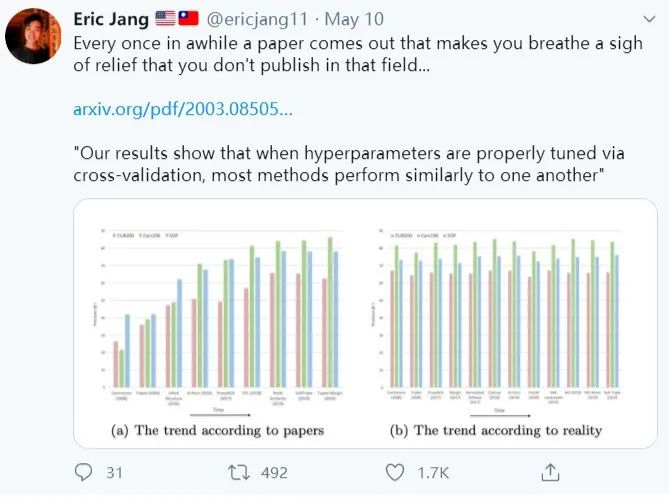This screenshot has width=669, height=499.
Task: Click the 31 replies count
Action: pos(114,473)
